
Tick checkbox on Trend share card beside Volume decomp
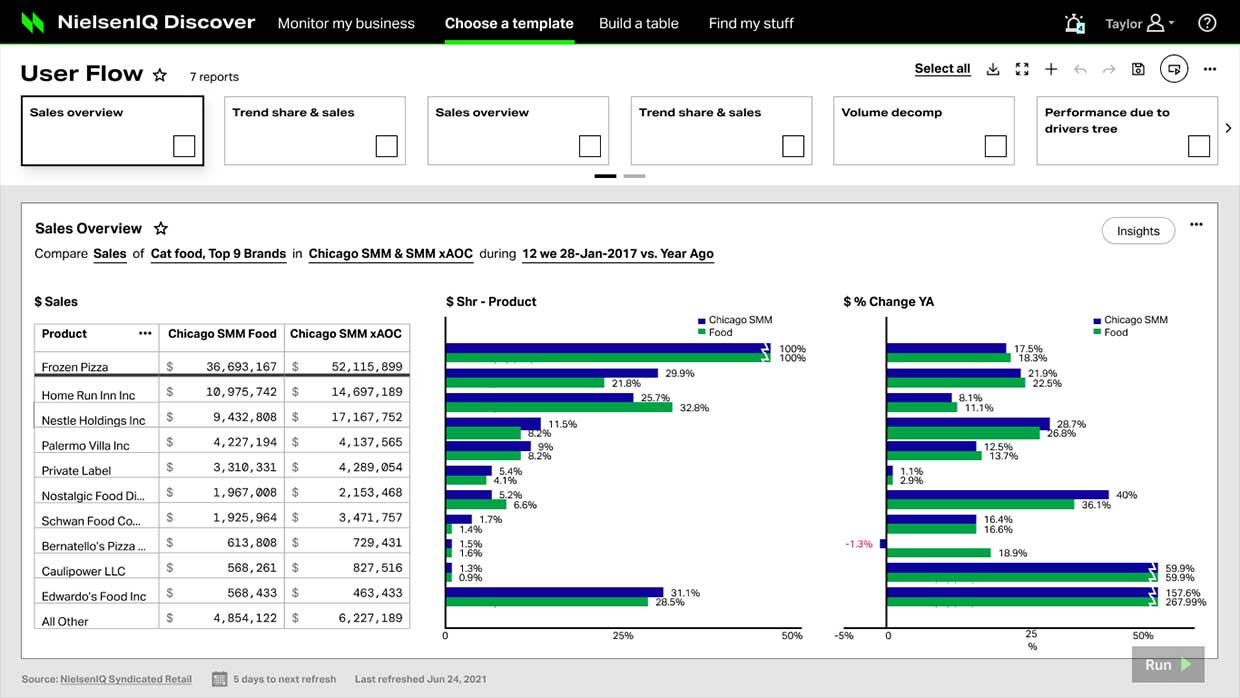793,146
